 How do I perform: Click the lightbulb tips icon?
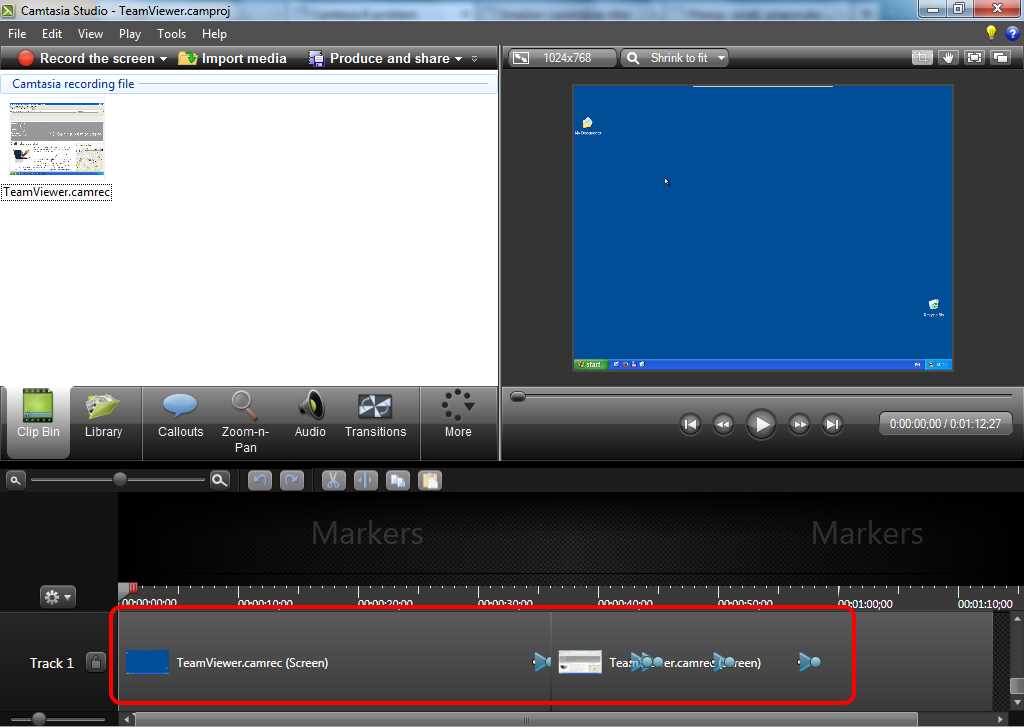click(991, 33)
